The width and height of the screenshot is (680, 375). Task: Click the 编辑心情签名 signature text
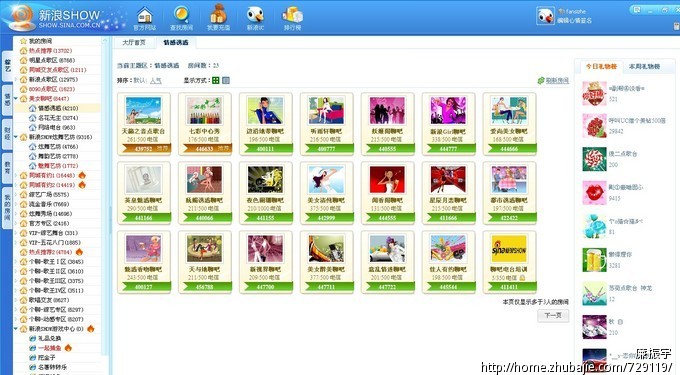(x=575, y=20)
